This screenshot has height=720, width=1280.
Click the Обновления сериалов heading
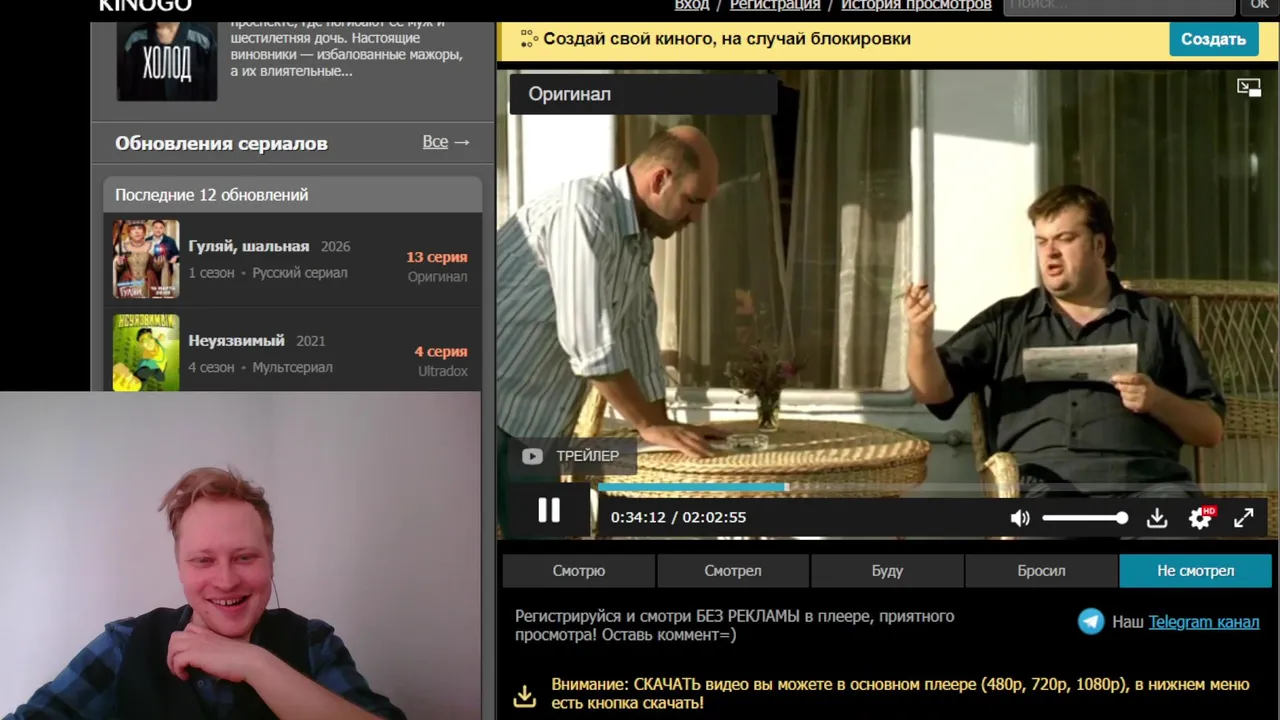pyautogui.click(x=221, y=143)
